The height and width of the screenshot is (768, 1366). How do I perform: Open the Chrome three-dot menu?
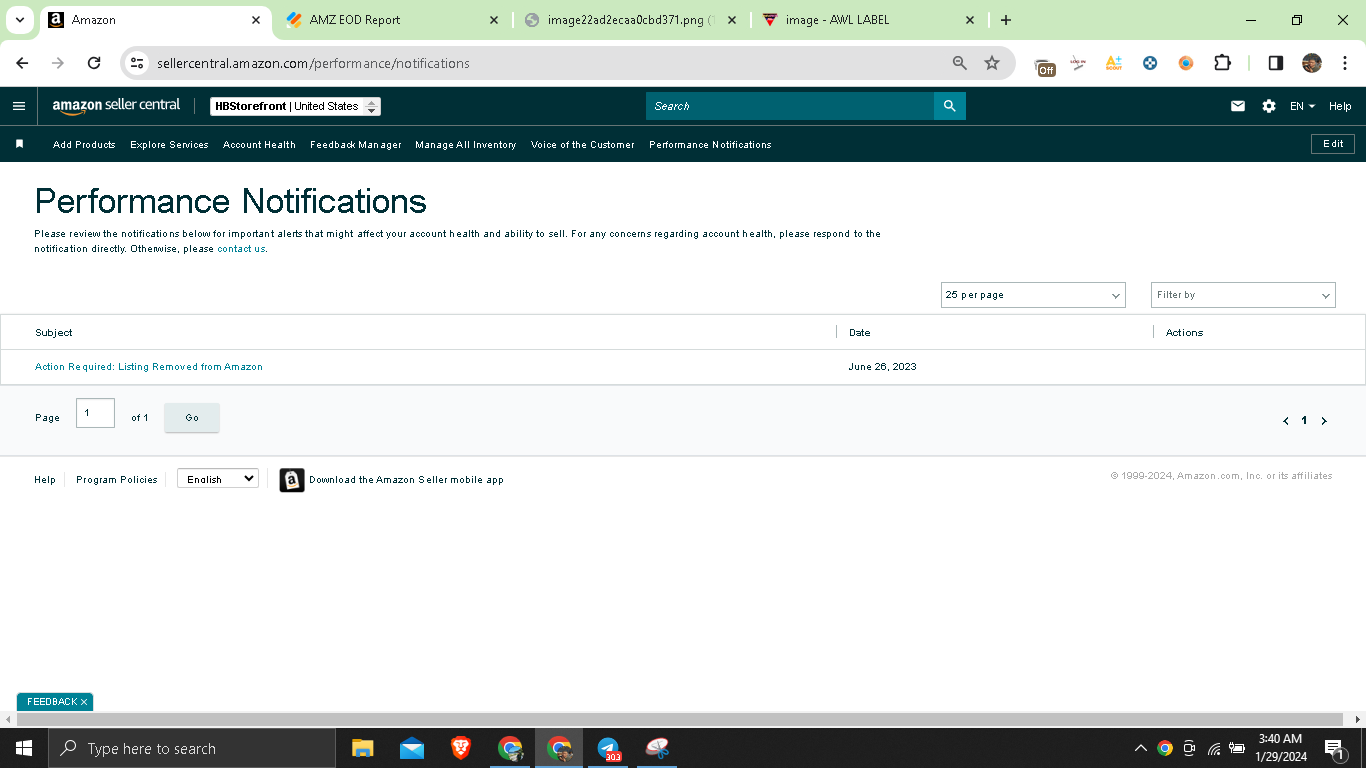(x=1345, y=63)
